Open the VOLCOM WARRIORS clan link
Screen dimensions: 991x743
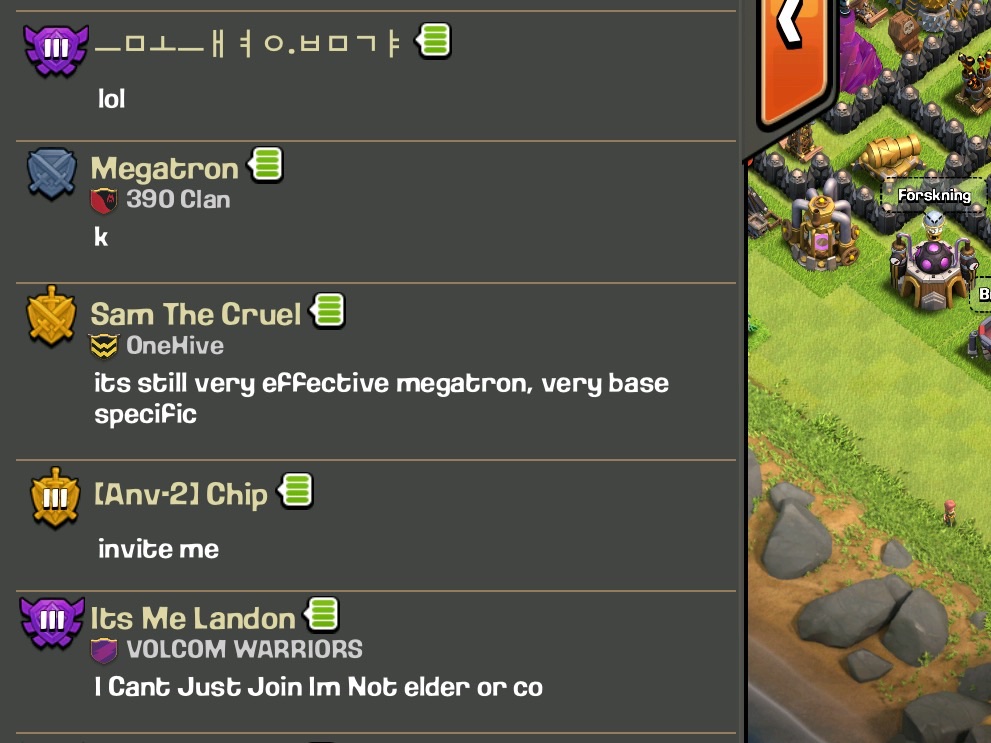click(227, 649)
